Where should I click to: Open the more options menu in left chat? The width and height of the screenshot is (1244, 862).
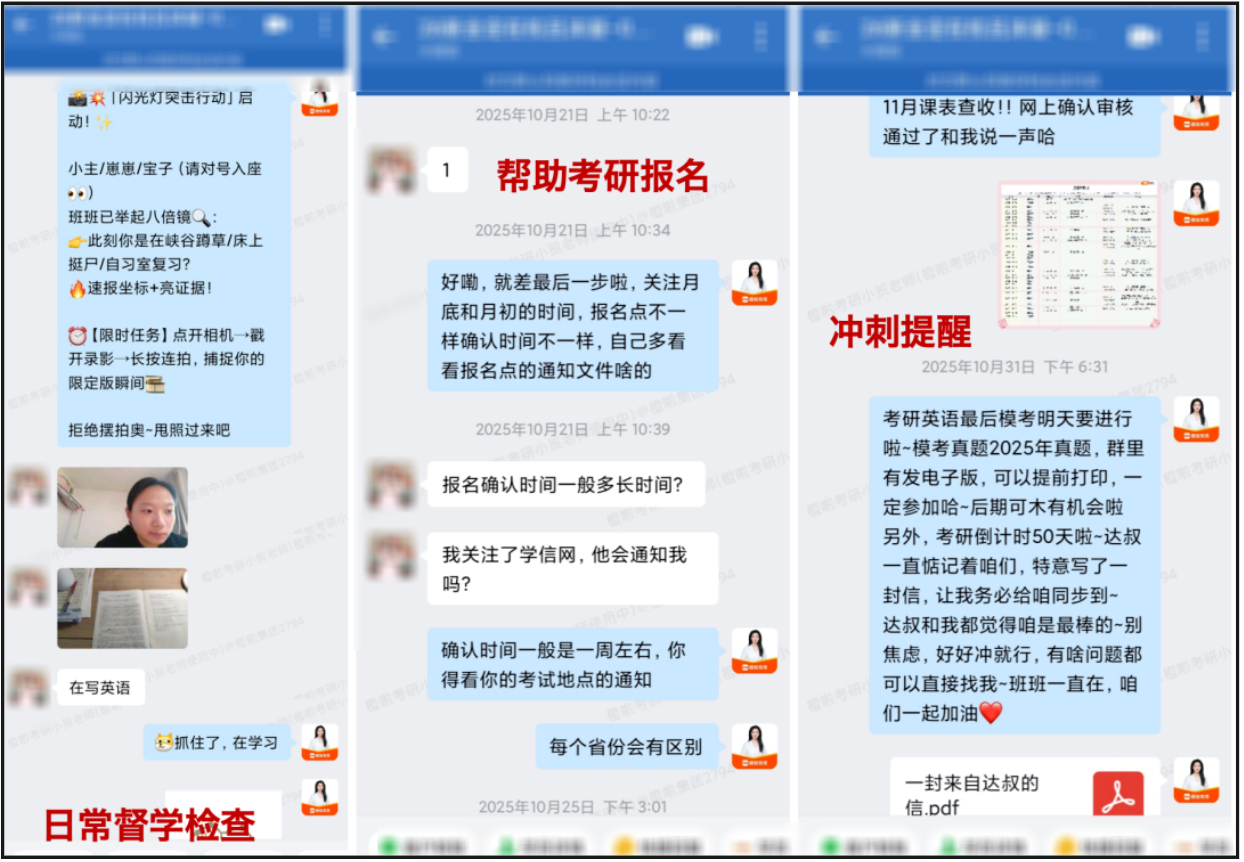(325, 25)
